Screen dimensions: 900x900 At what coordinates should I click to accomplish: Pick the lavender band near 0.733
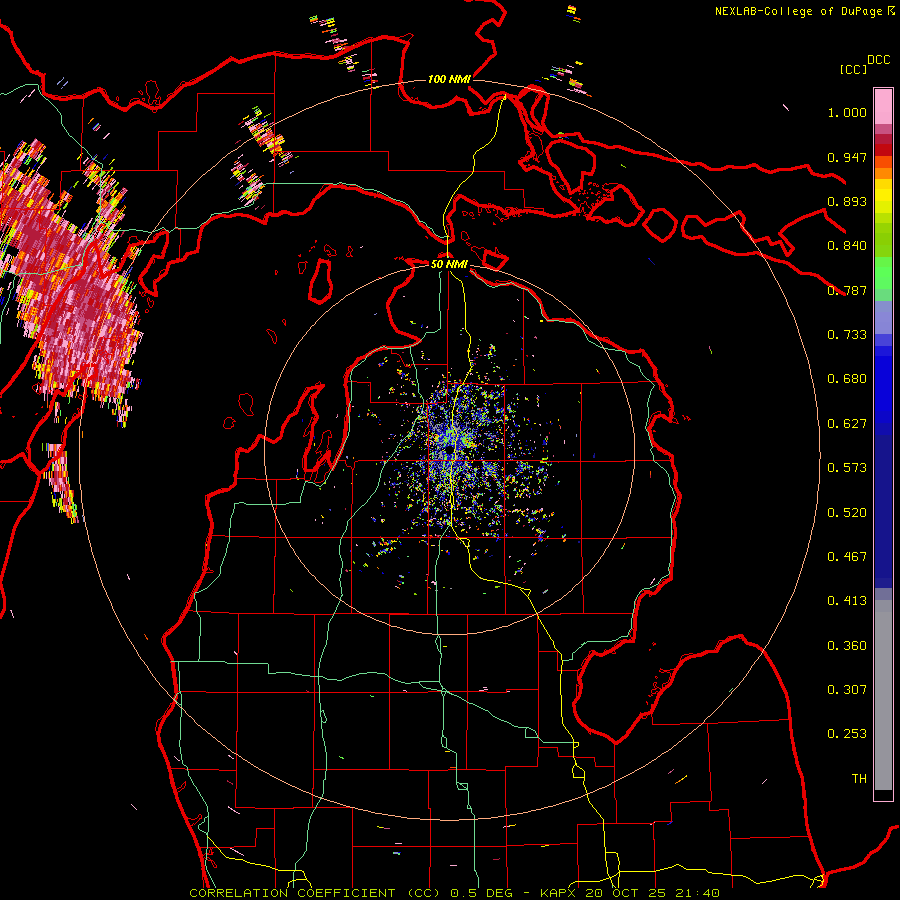(883, 317)
